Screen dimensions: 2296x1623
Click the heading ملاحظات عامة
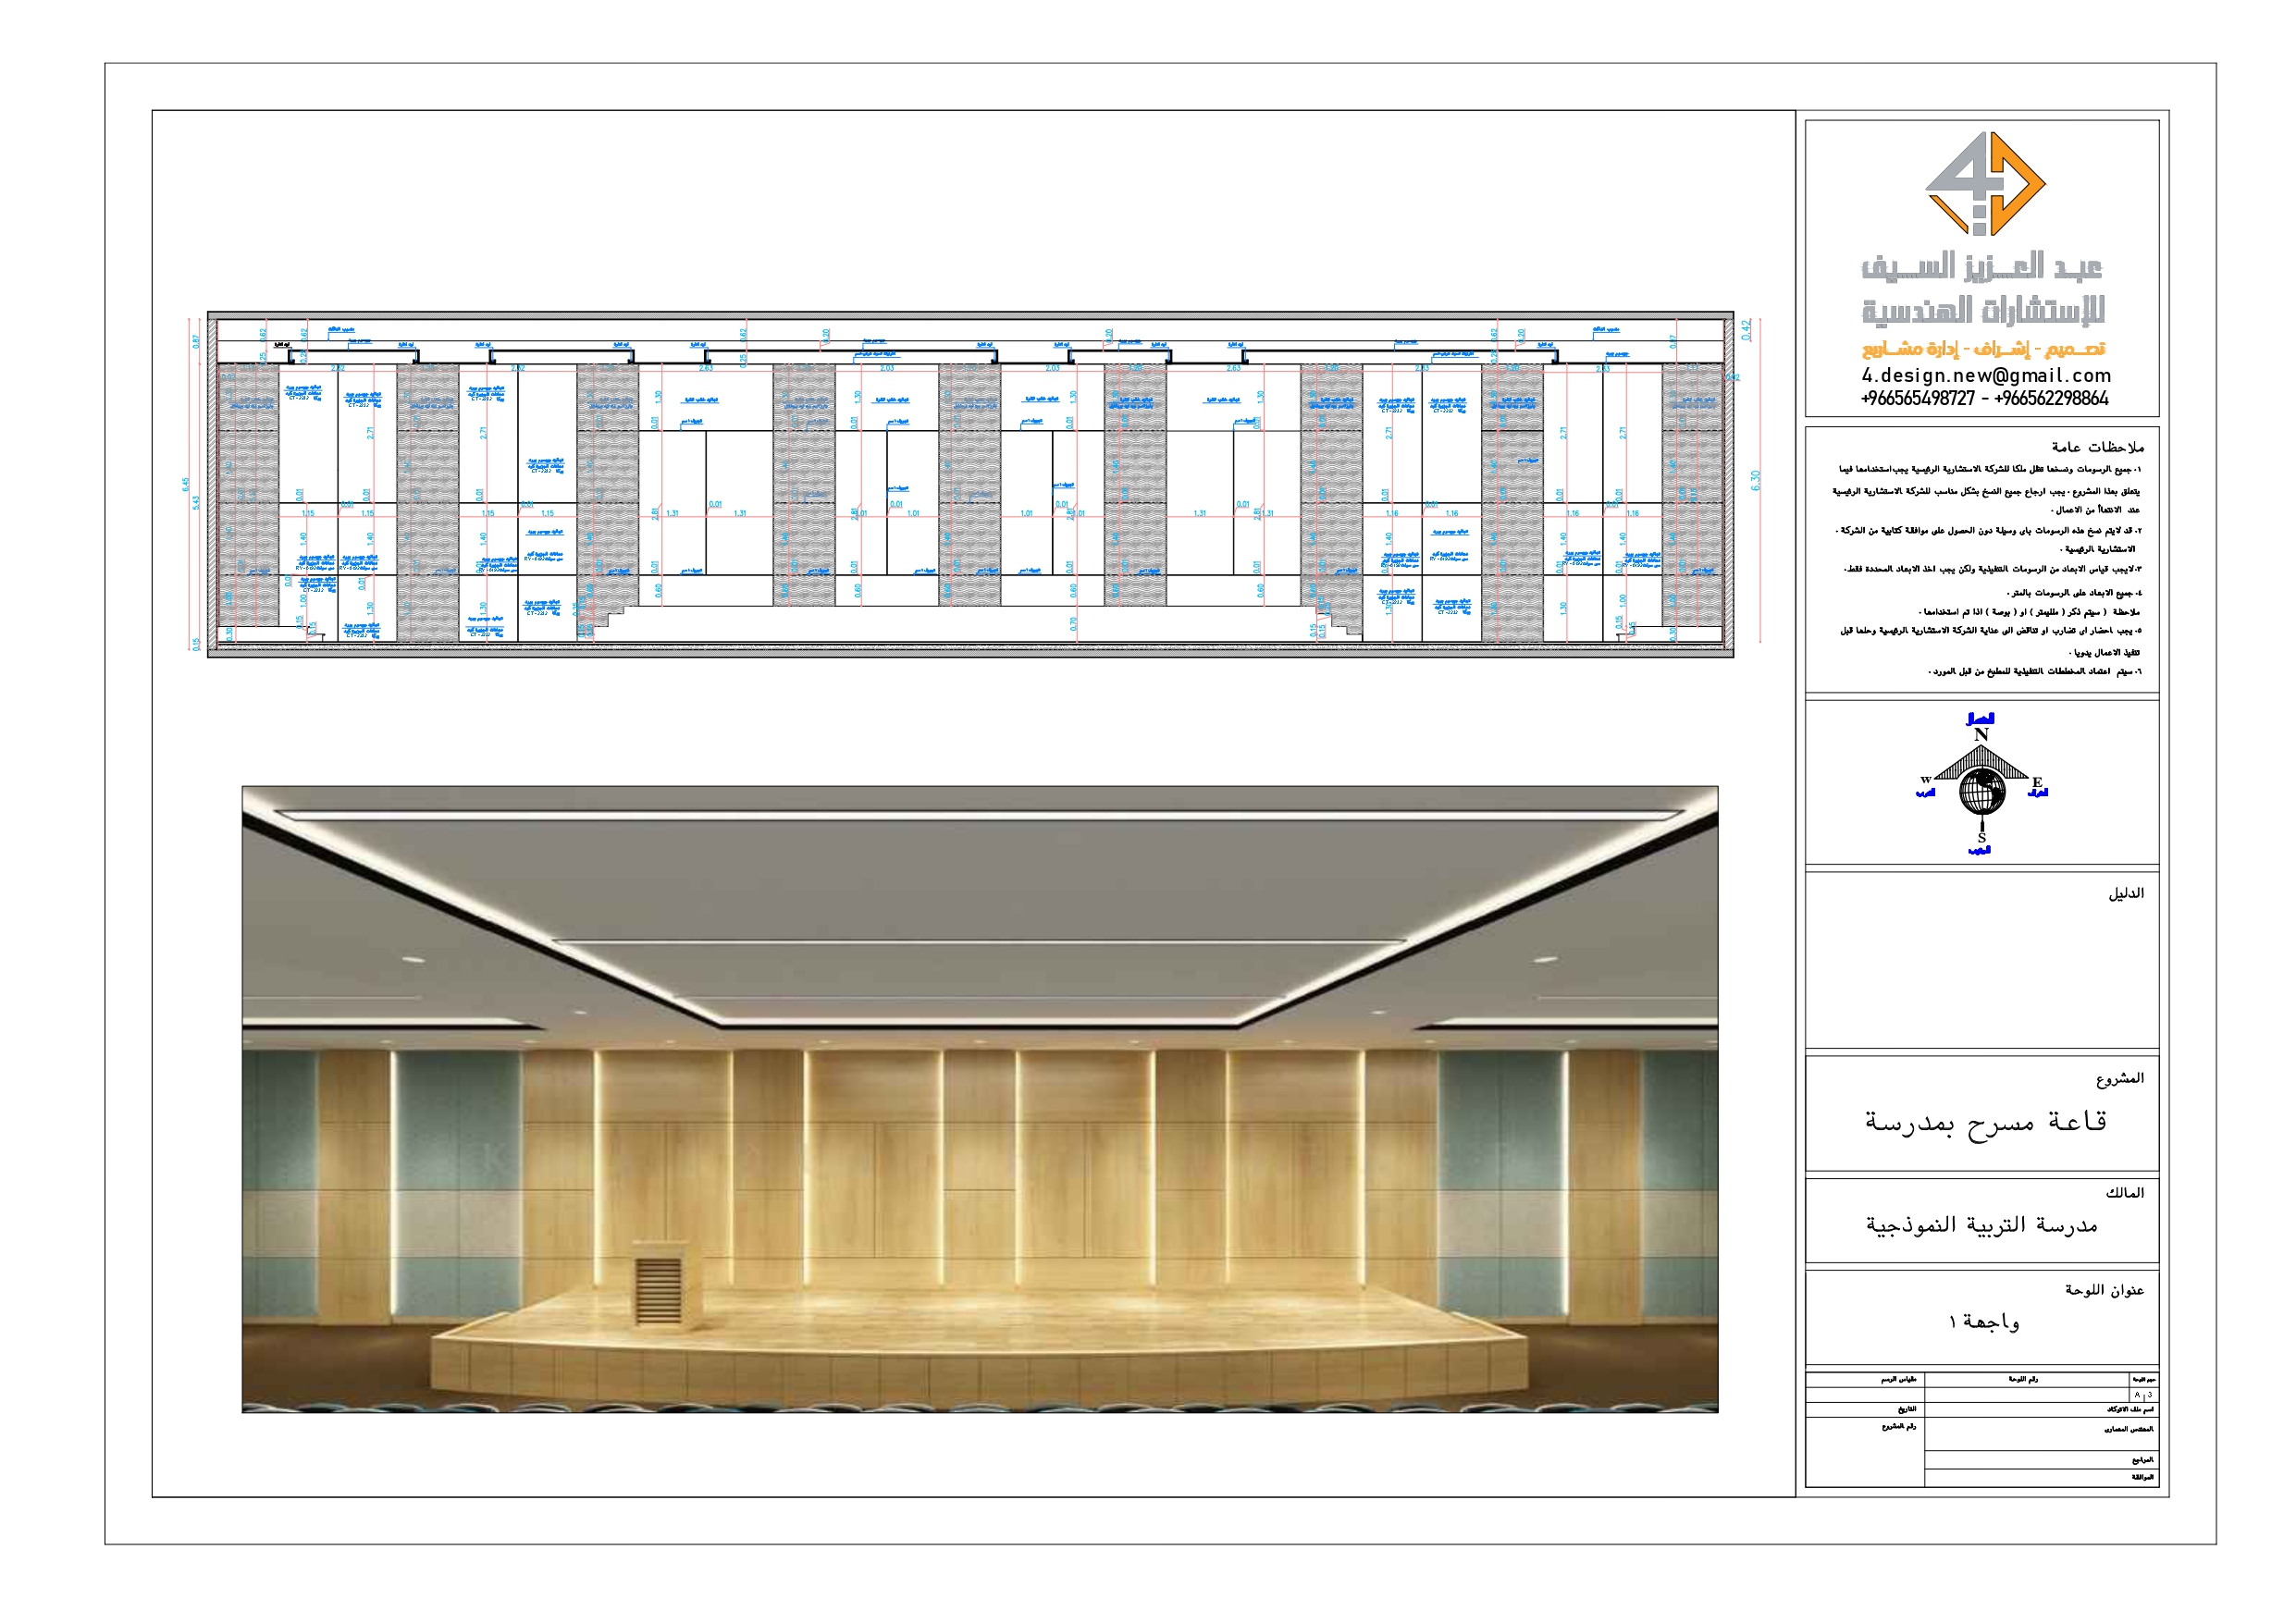tap(2097, 447)
